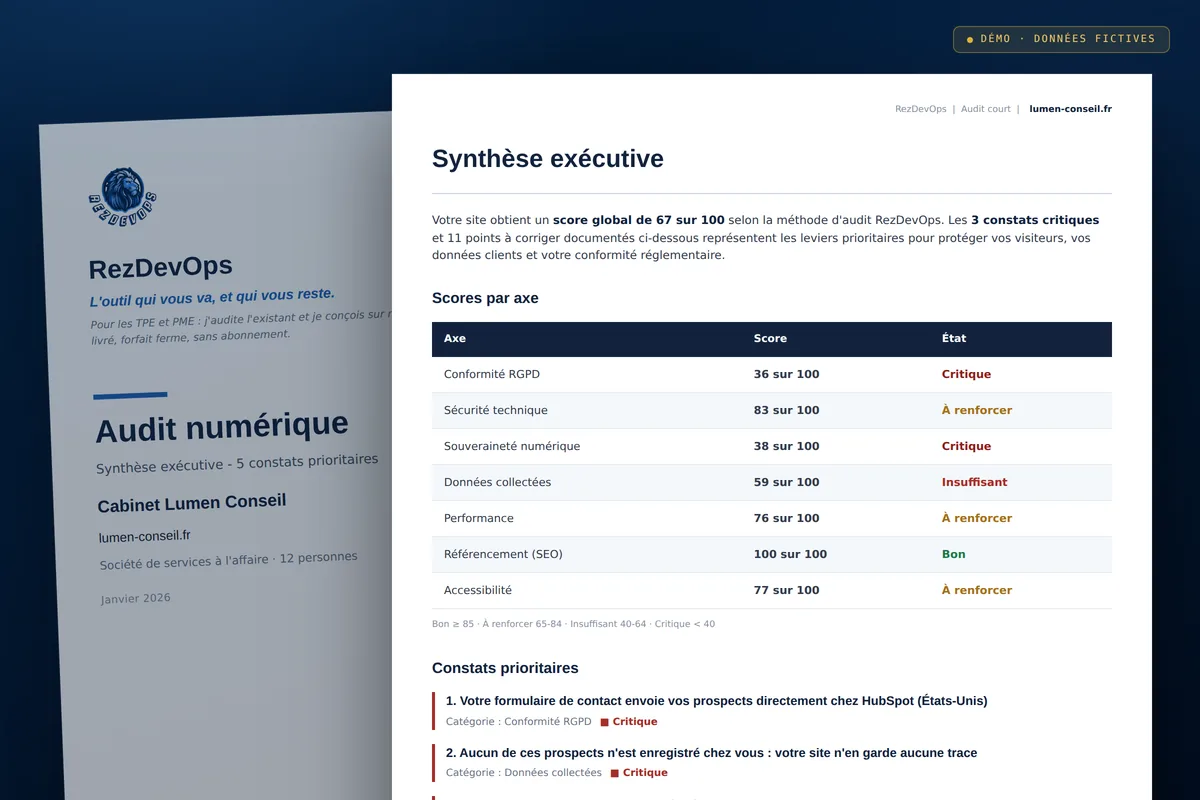Click the '83 sur 100' score cell
Image resolution: width=1200 pixels, height=800 pixels.
coord(786,410)
